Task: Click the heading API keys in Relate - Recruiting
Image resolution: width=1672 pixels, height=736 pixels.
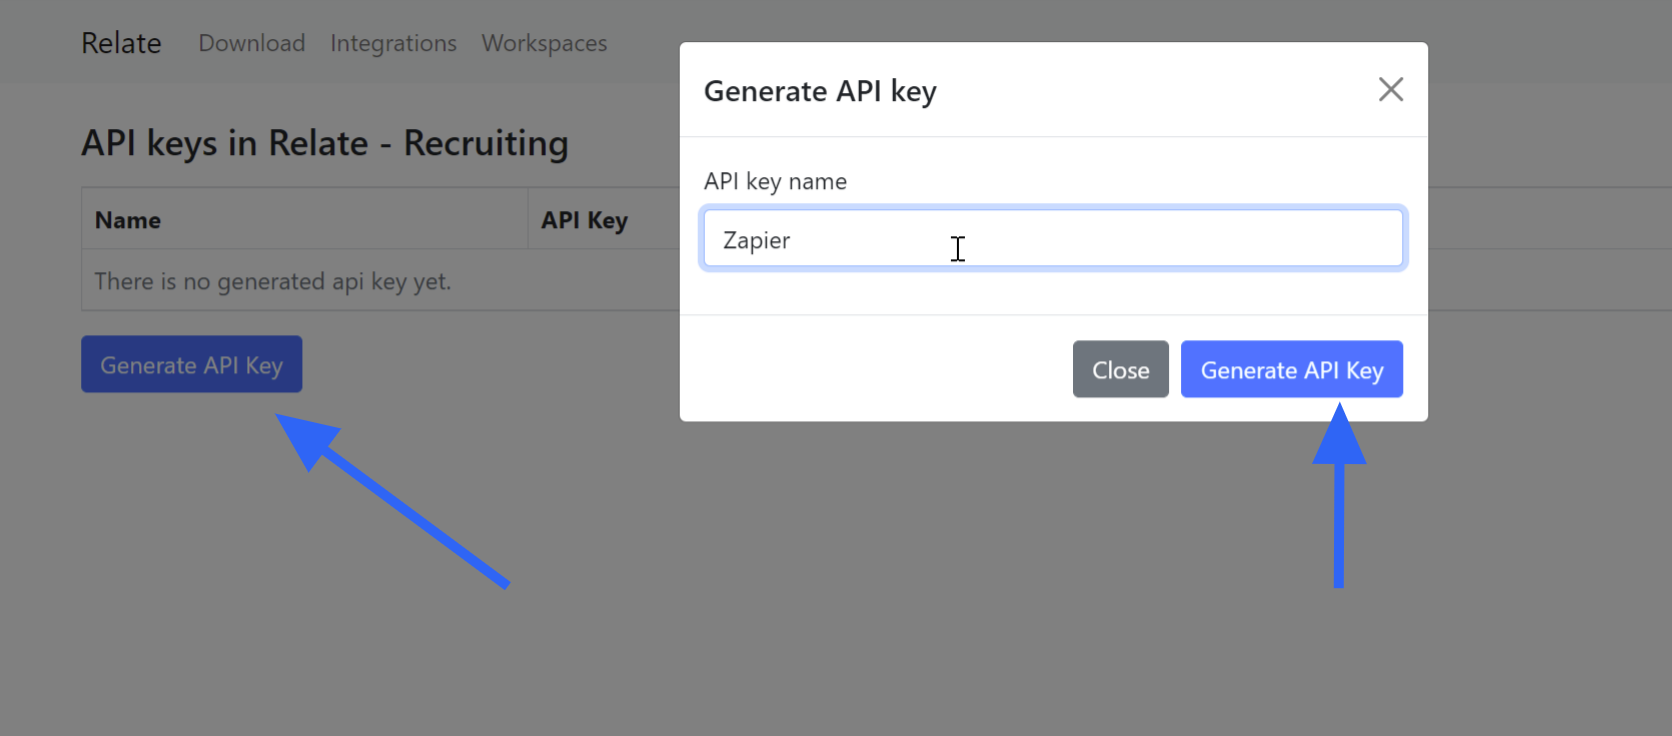Action: [x=325, y=143]
